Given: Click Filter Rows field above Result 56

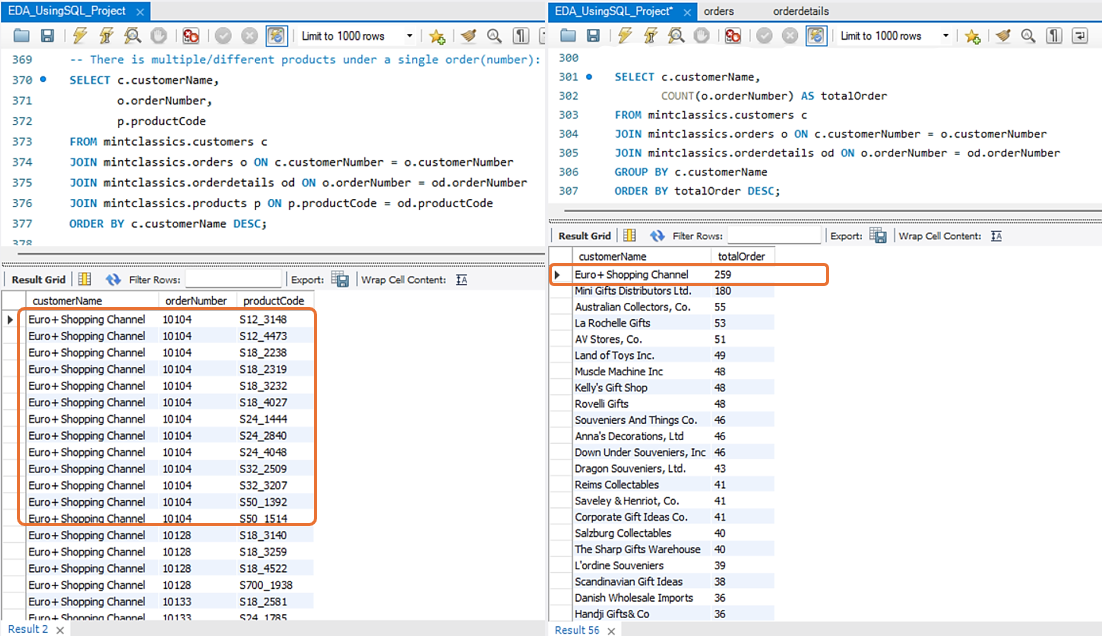Looking at the screenshot, I should pyautogui.click(x=774, y=236).
